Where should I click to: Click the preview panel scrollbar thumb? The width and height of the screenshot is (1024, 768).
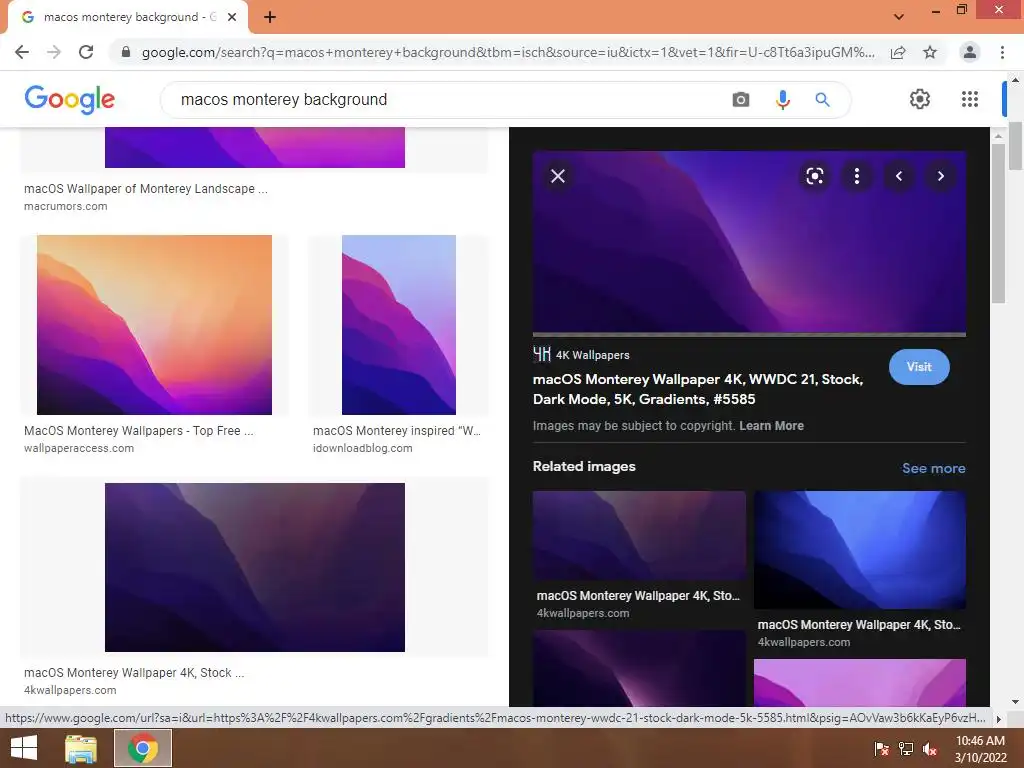[998, 223]
